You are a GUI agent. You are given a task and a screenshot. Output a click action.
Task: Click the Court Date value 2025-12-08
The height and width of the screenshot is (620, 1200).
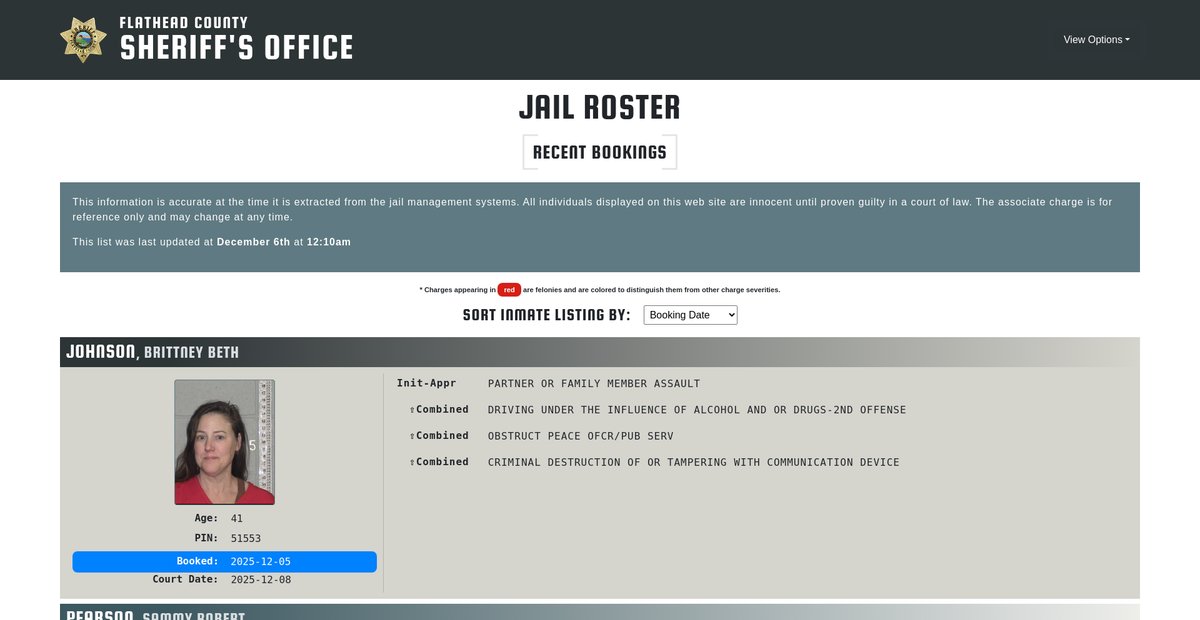(x=260, y=580)
